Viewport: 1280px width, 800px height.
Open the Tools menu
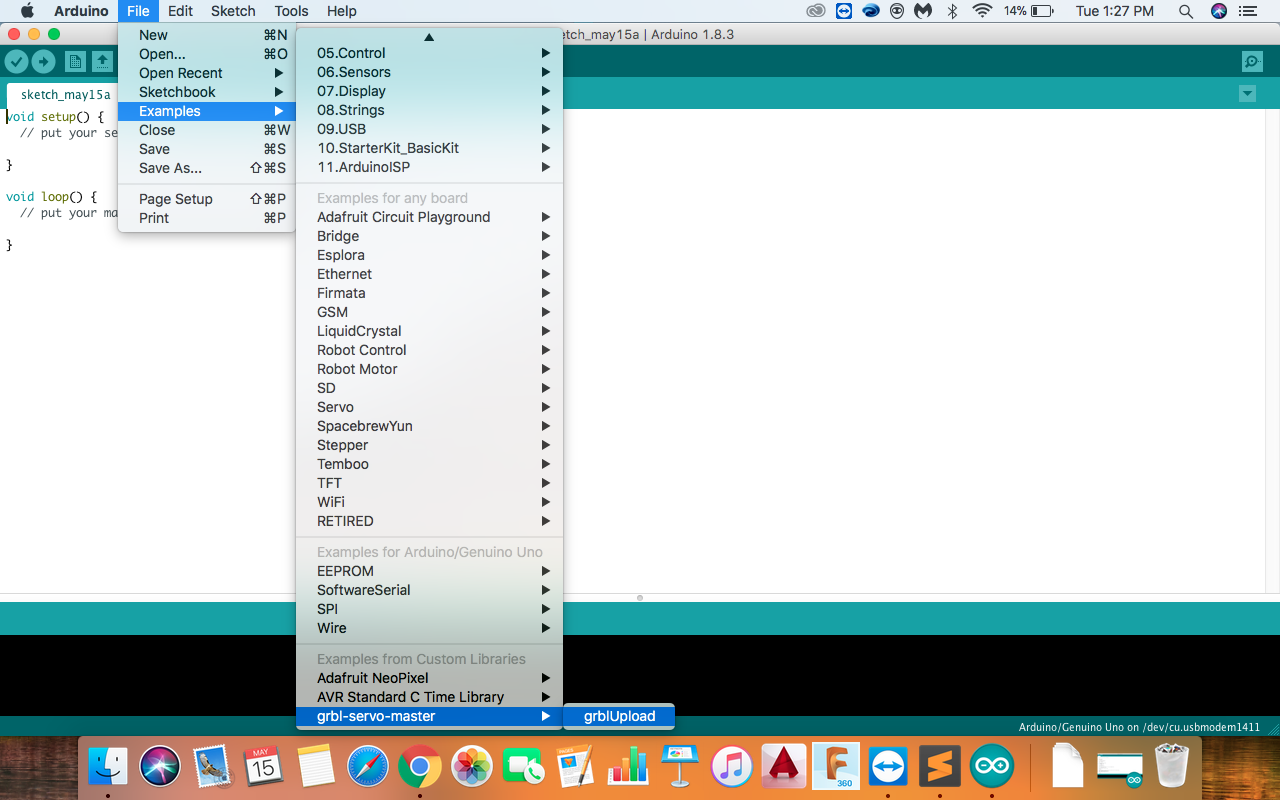click(291, 11)
